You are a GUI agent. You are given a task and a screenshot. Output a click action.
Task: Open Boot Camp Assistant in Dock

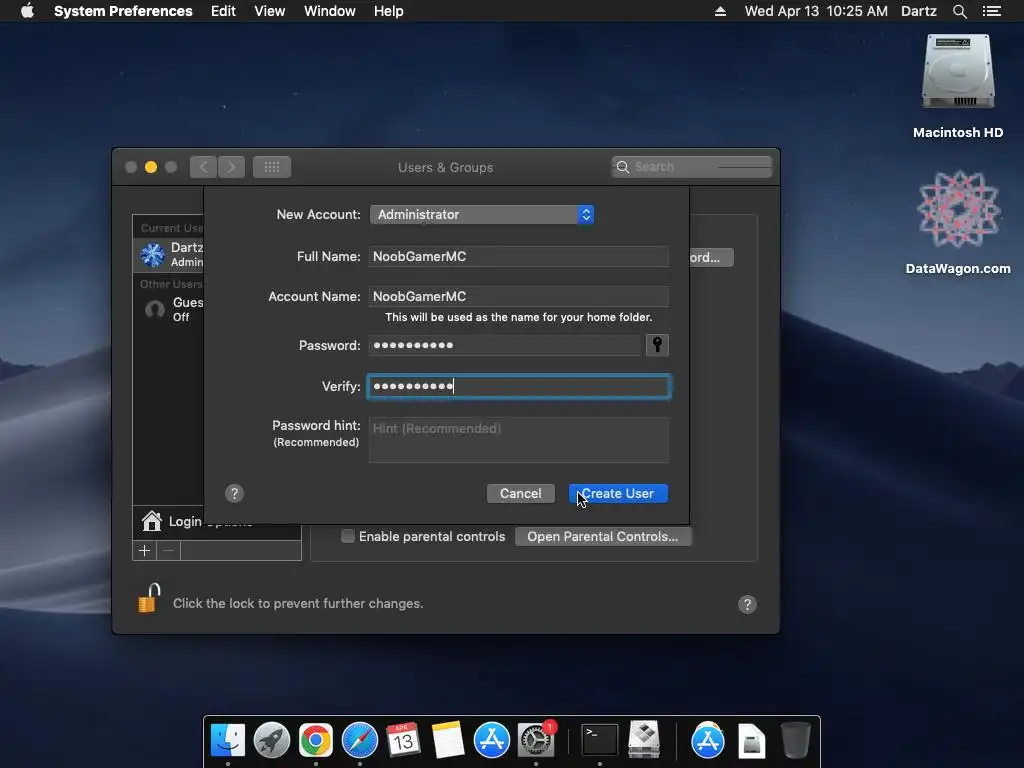(644, 741)
